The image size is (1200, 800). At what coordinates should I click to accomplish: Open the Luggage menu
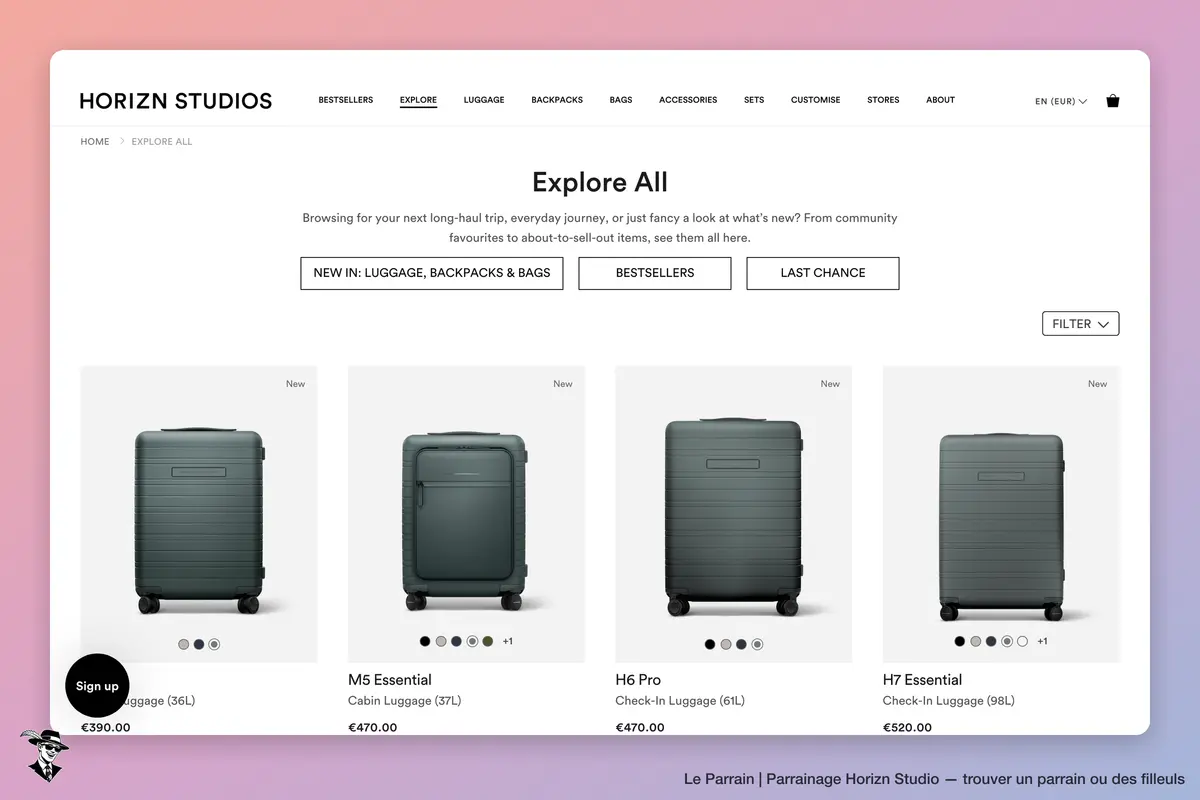click(x=484, y=100)
